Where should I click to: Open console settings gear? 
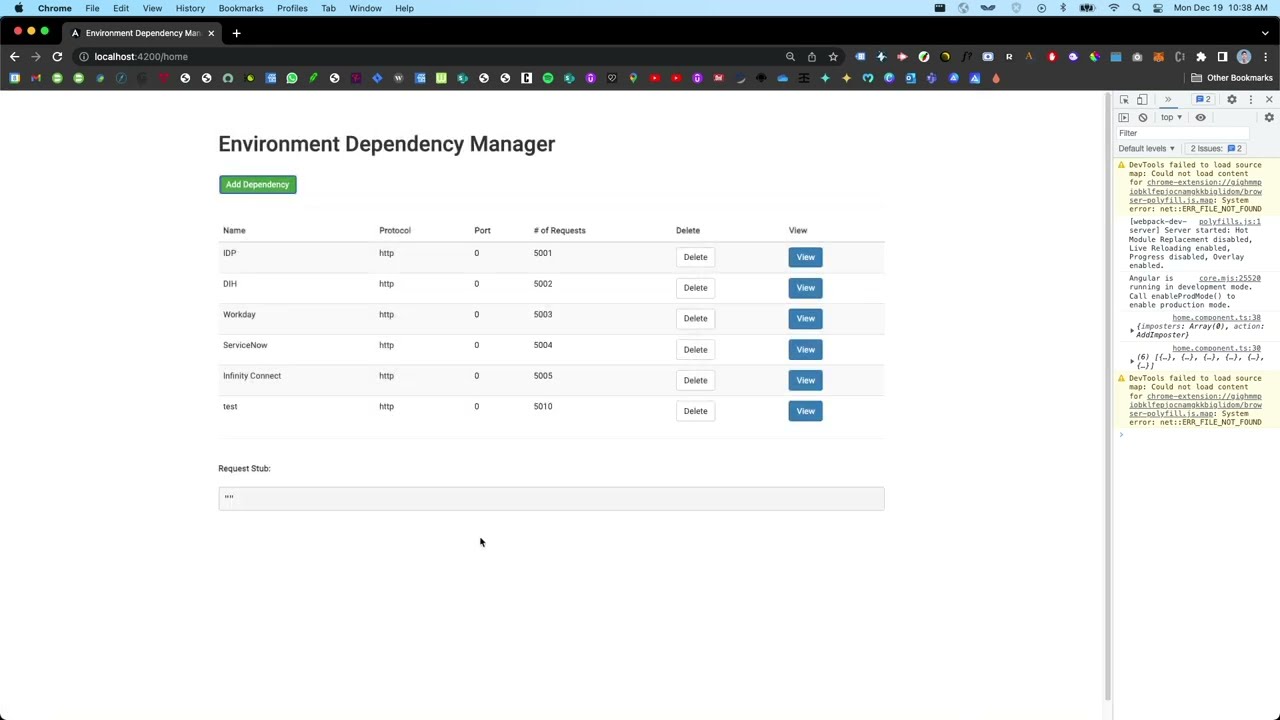pos(1269,117)
